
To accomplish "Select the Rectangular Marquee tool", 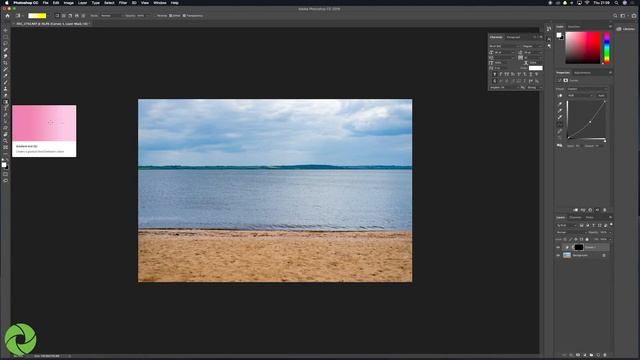I will pyautogui.click(x=5, y=37).
